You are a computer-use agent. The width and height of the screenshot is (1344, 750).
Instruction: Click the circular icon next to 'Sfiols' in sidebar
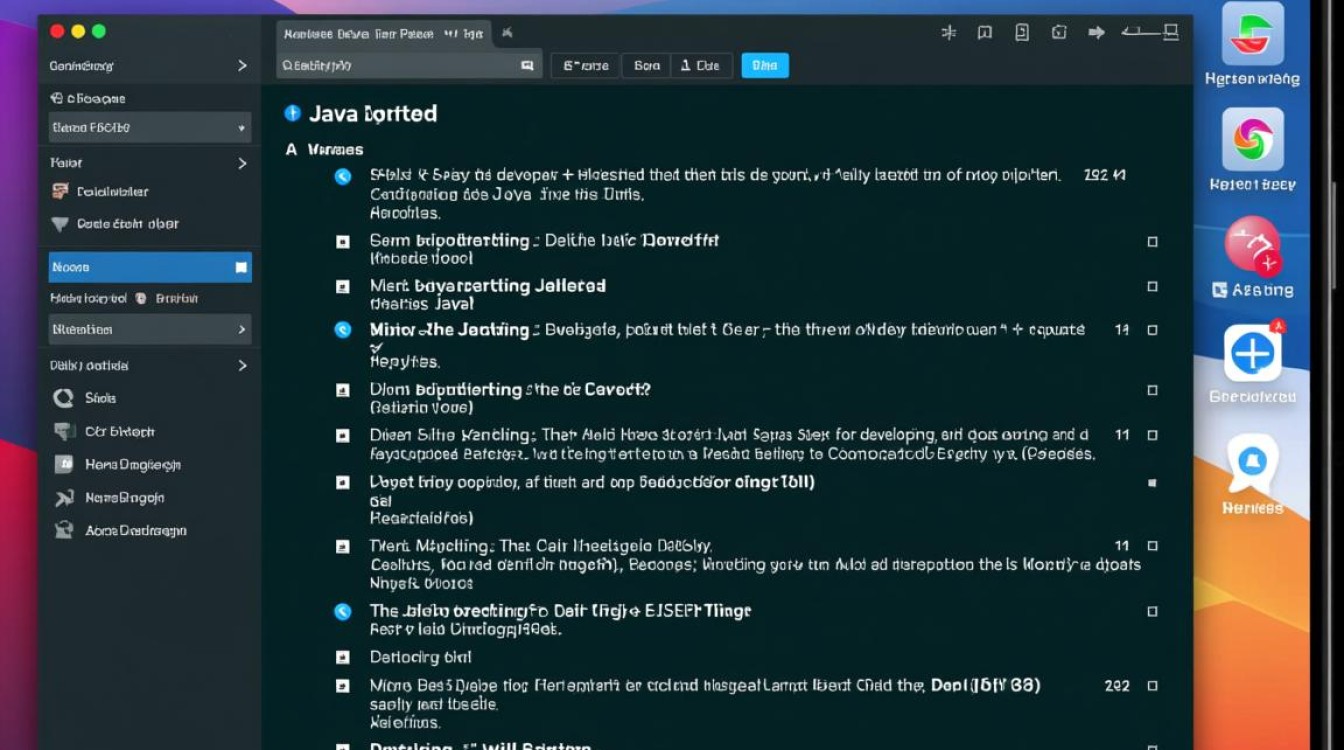(63, 398)
